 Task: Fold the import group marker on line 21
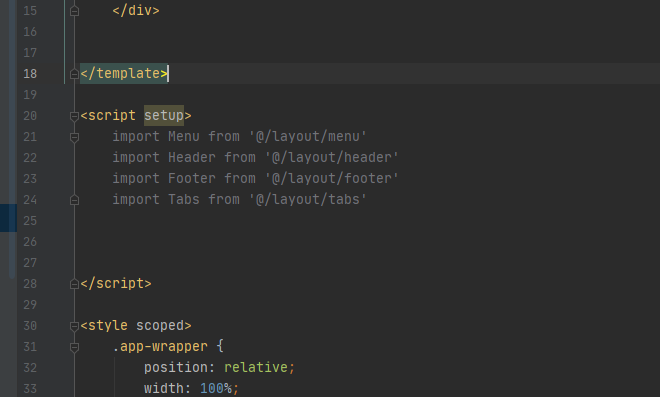pyautogui.click(x=75, y=137)
